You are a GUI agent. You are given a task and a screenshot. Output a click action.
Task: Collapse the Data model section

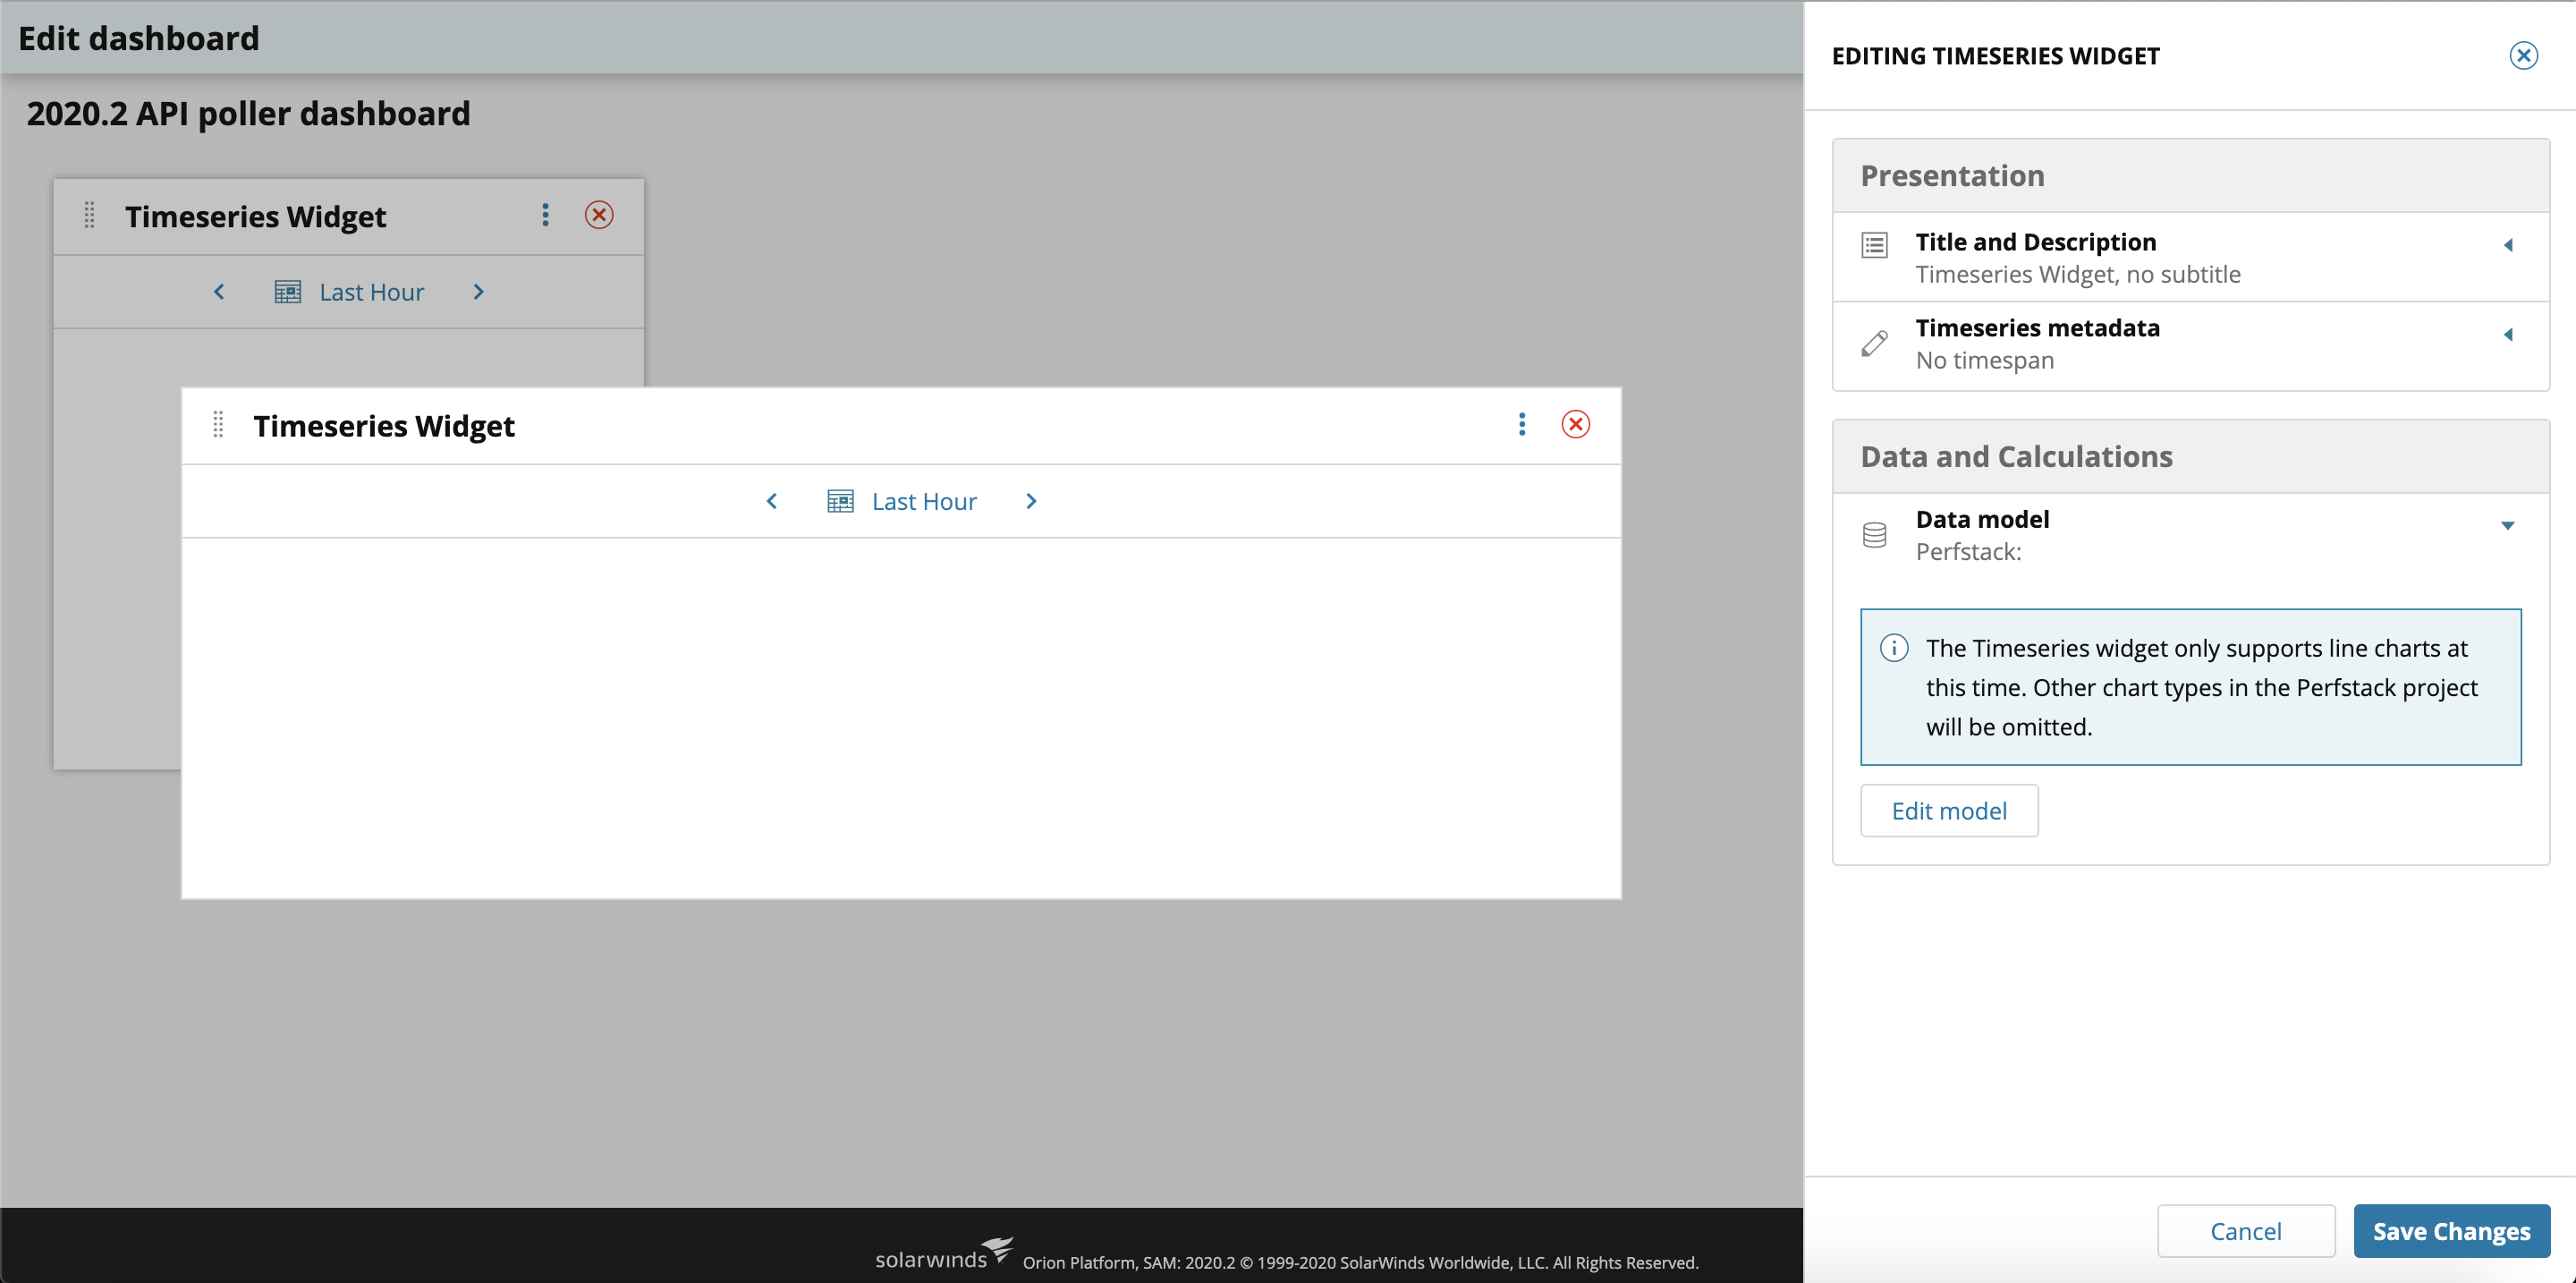pos(2507,526)
